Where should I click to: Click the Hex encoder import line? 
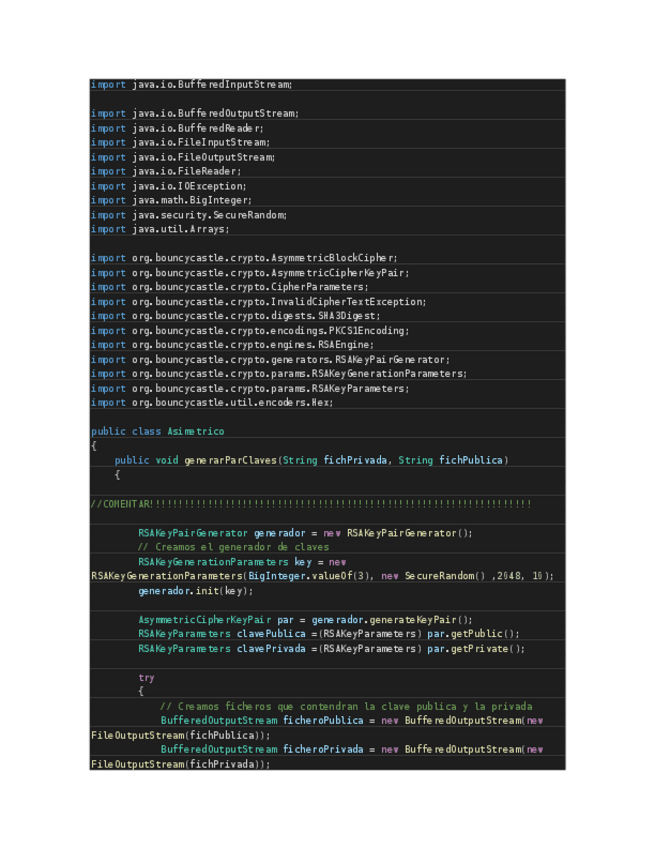[x=212, y=402]
